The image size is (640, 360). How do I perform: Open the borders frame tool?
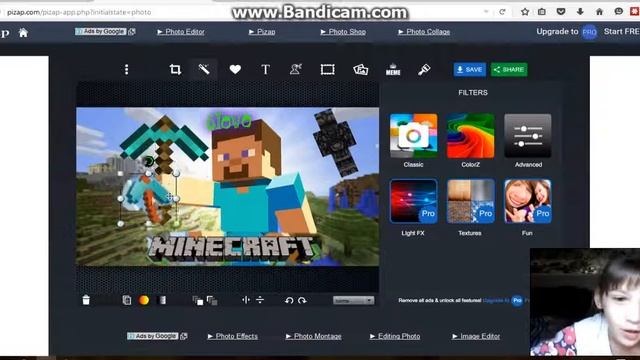click(328, 69)
